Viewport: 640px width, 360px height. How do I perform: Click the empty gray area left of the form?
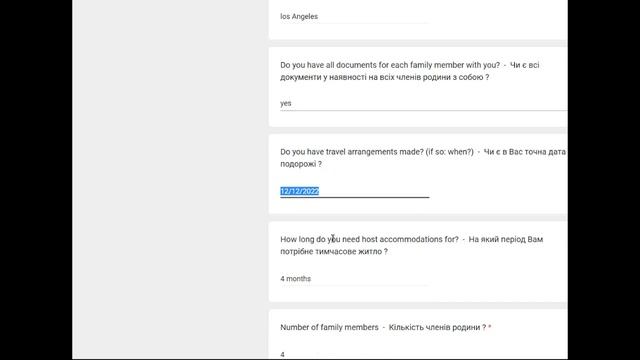click(x=169, y=180)
